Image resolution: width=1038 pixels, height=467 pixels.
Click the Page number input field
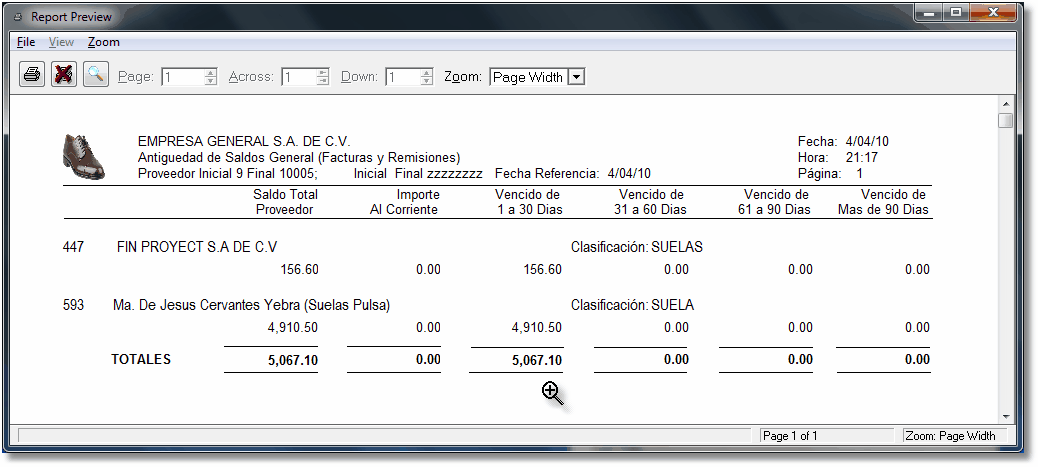coord(182,77)
